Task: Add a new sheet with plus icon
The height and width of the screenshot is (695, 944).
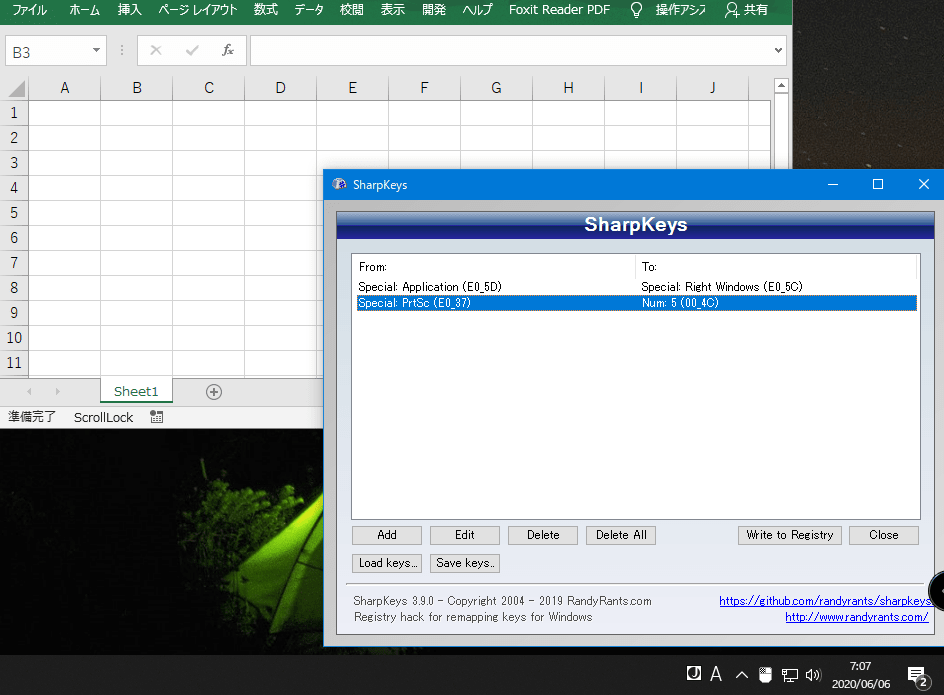Action: pyautogui.click(x=213, y=392)
